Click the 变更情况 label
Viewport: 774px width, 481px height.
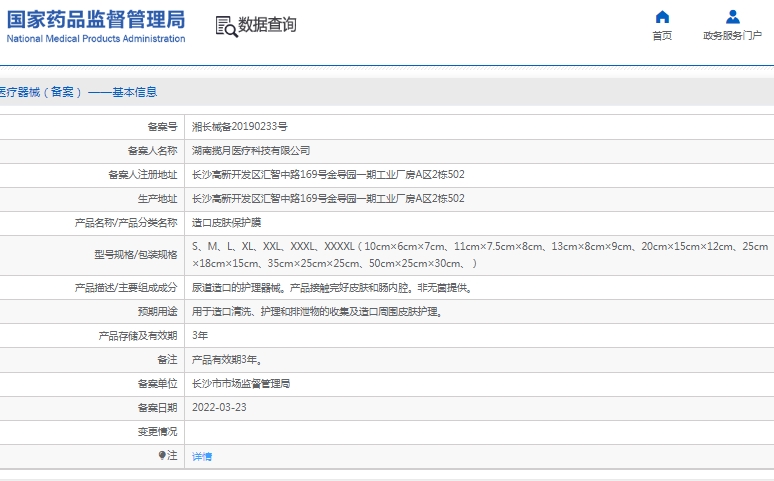pos(157,432)
